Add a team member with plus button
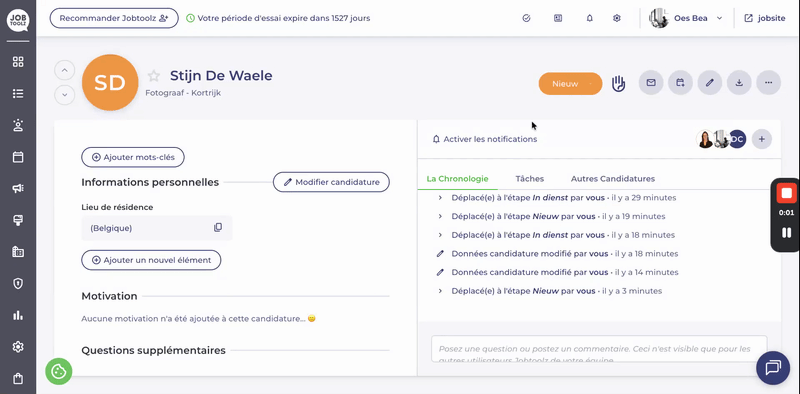This screenshot has height=394, width=800. [762, 139]
